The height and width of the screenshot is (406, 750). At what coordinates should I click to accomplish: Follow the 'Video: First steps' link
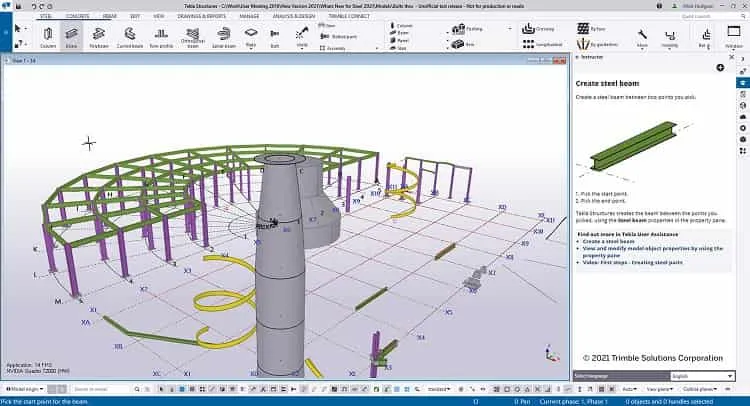(632, 263)
